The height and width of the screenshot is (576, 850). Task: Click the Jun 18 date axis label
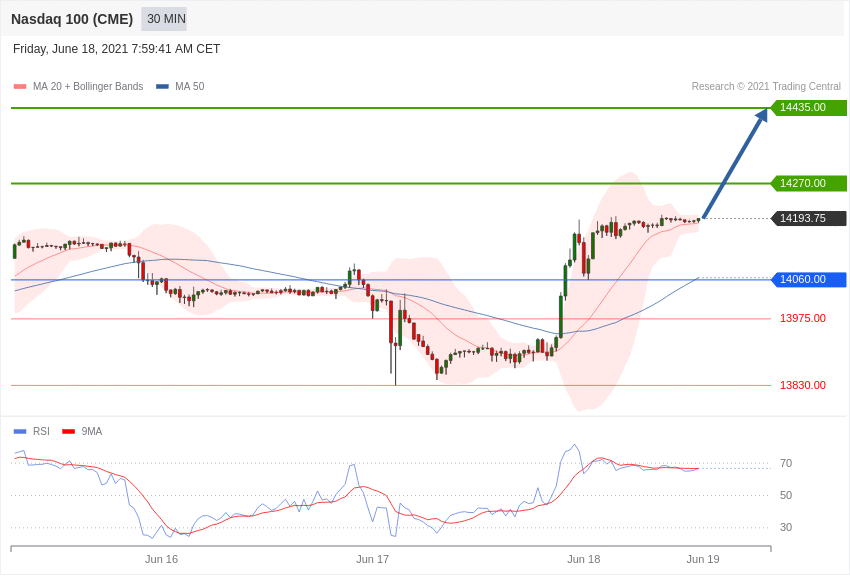coord(584,559)
